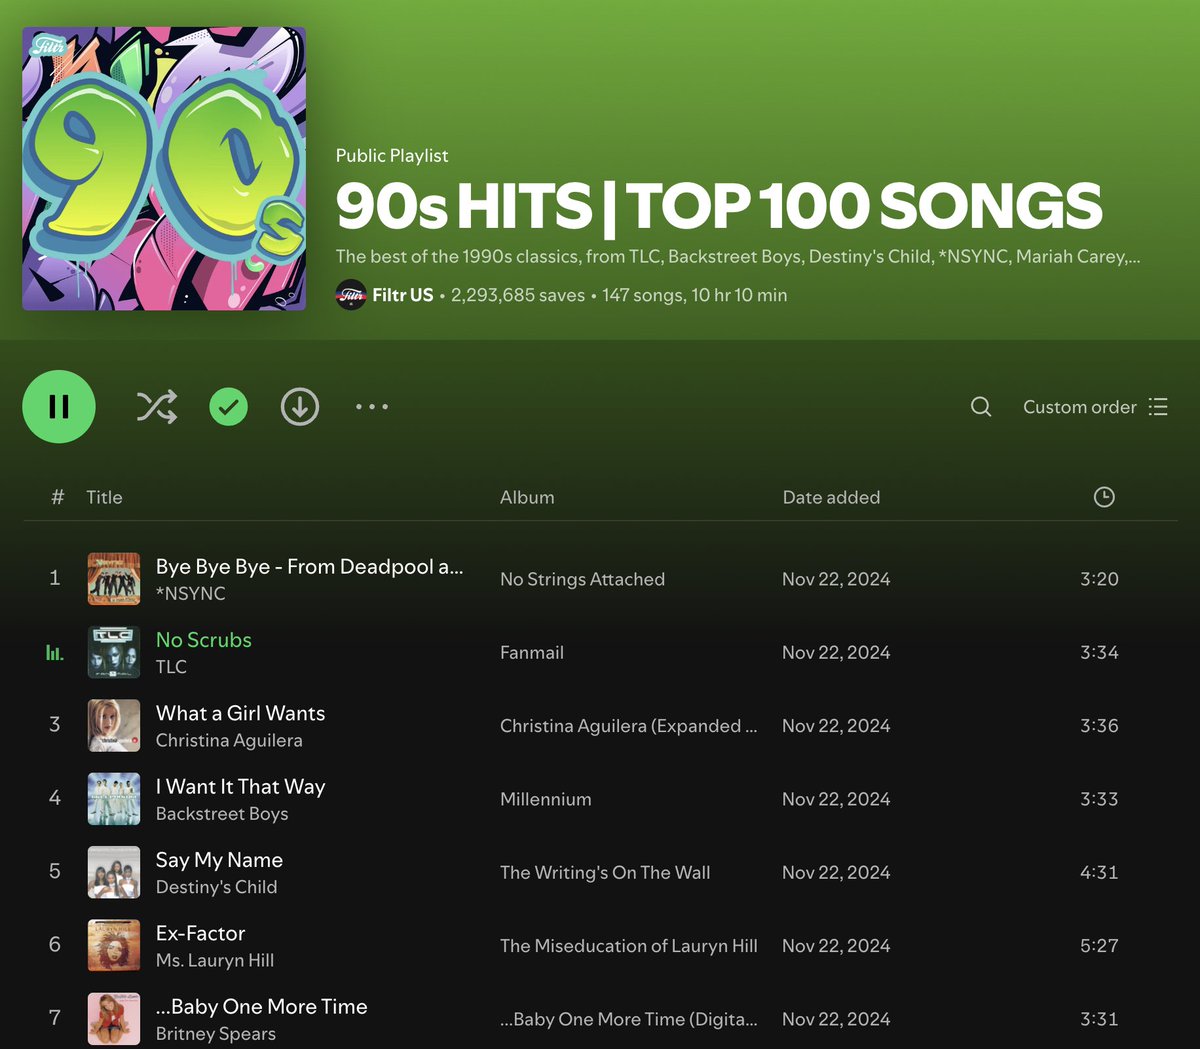Select the I Want It That Way title
The height and width of the screenshot is (1049, 1200).
240,787
